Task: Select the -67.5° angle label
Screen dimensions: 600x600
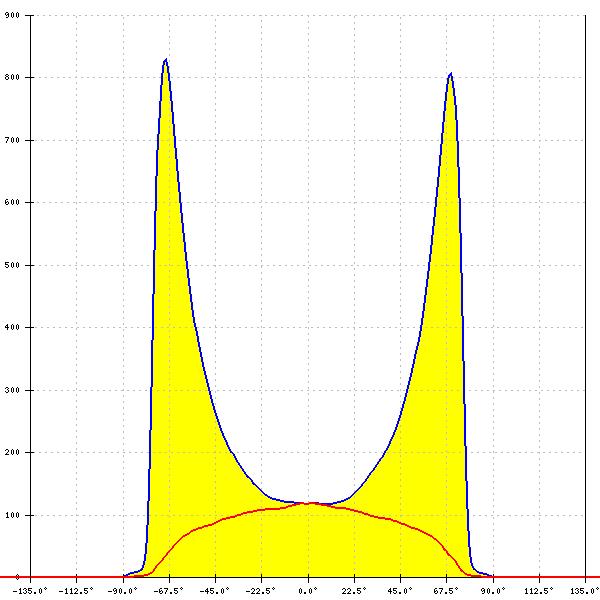Action: pyautogui.click(x=168, y=591)
